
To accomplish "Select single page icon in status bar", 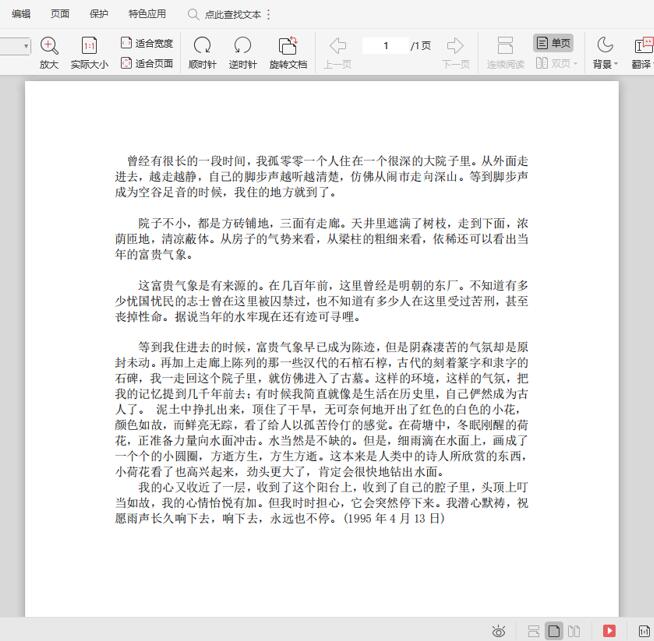I will tap(554, 631).
